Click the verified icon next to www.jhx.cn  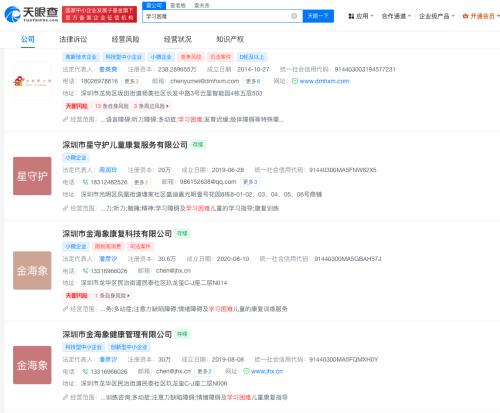(x=246, y=371)
